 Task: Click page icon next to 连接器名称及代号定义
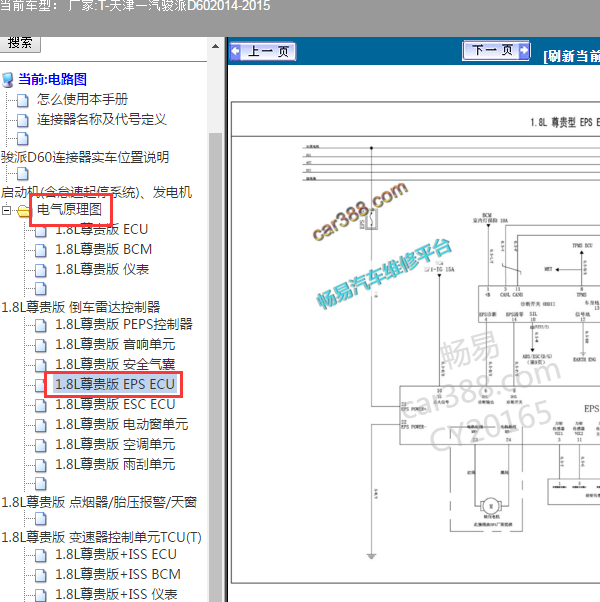[23, 120]
